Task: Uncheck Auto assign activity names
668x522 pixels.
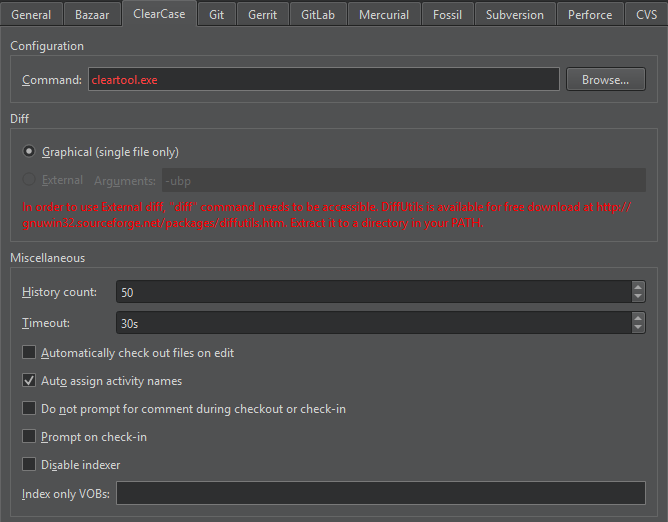Action: (x=29, y=381)
